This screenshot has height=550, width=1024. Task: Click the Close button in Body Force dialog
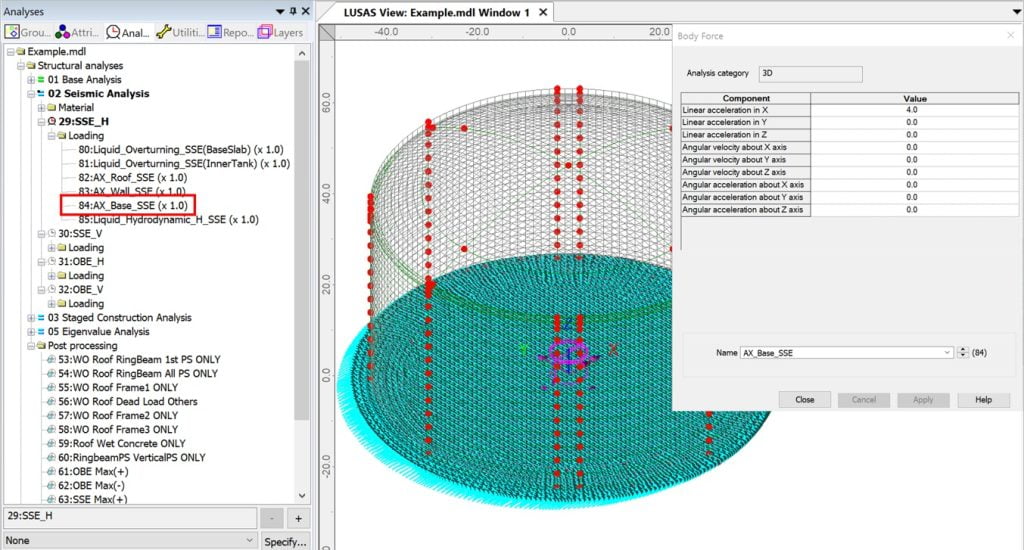point(804,399)
